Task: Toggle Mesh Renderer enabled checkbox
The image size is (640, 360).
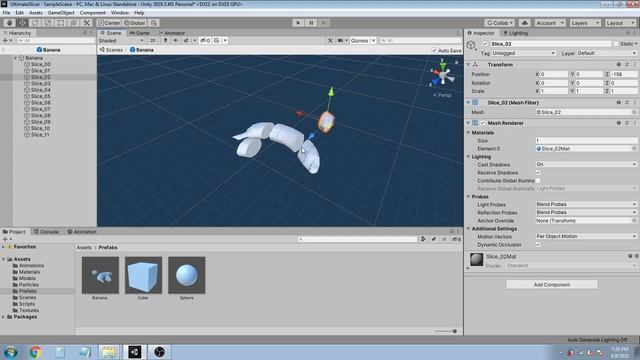Action: click(483, 123)
